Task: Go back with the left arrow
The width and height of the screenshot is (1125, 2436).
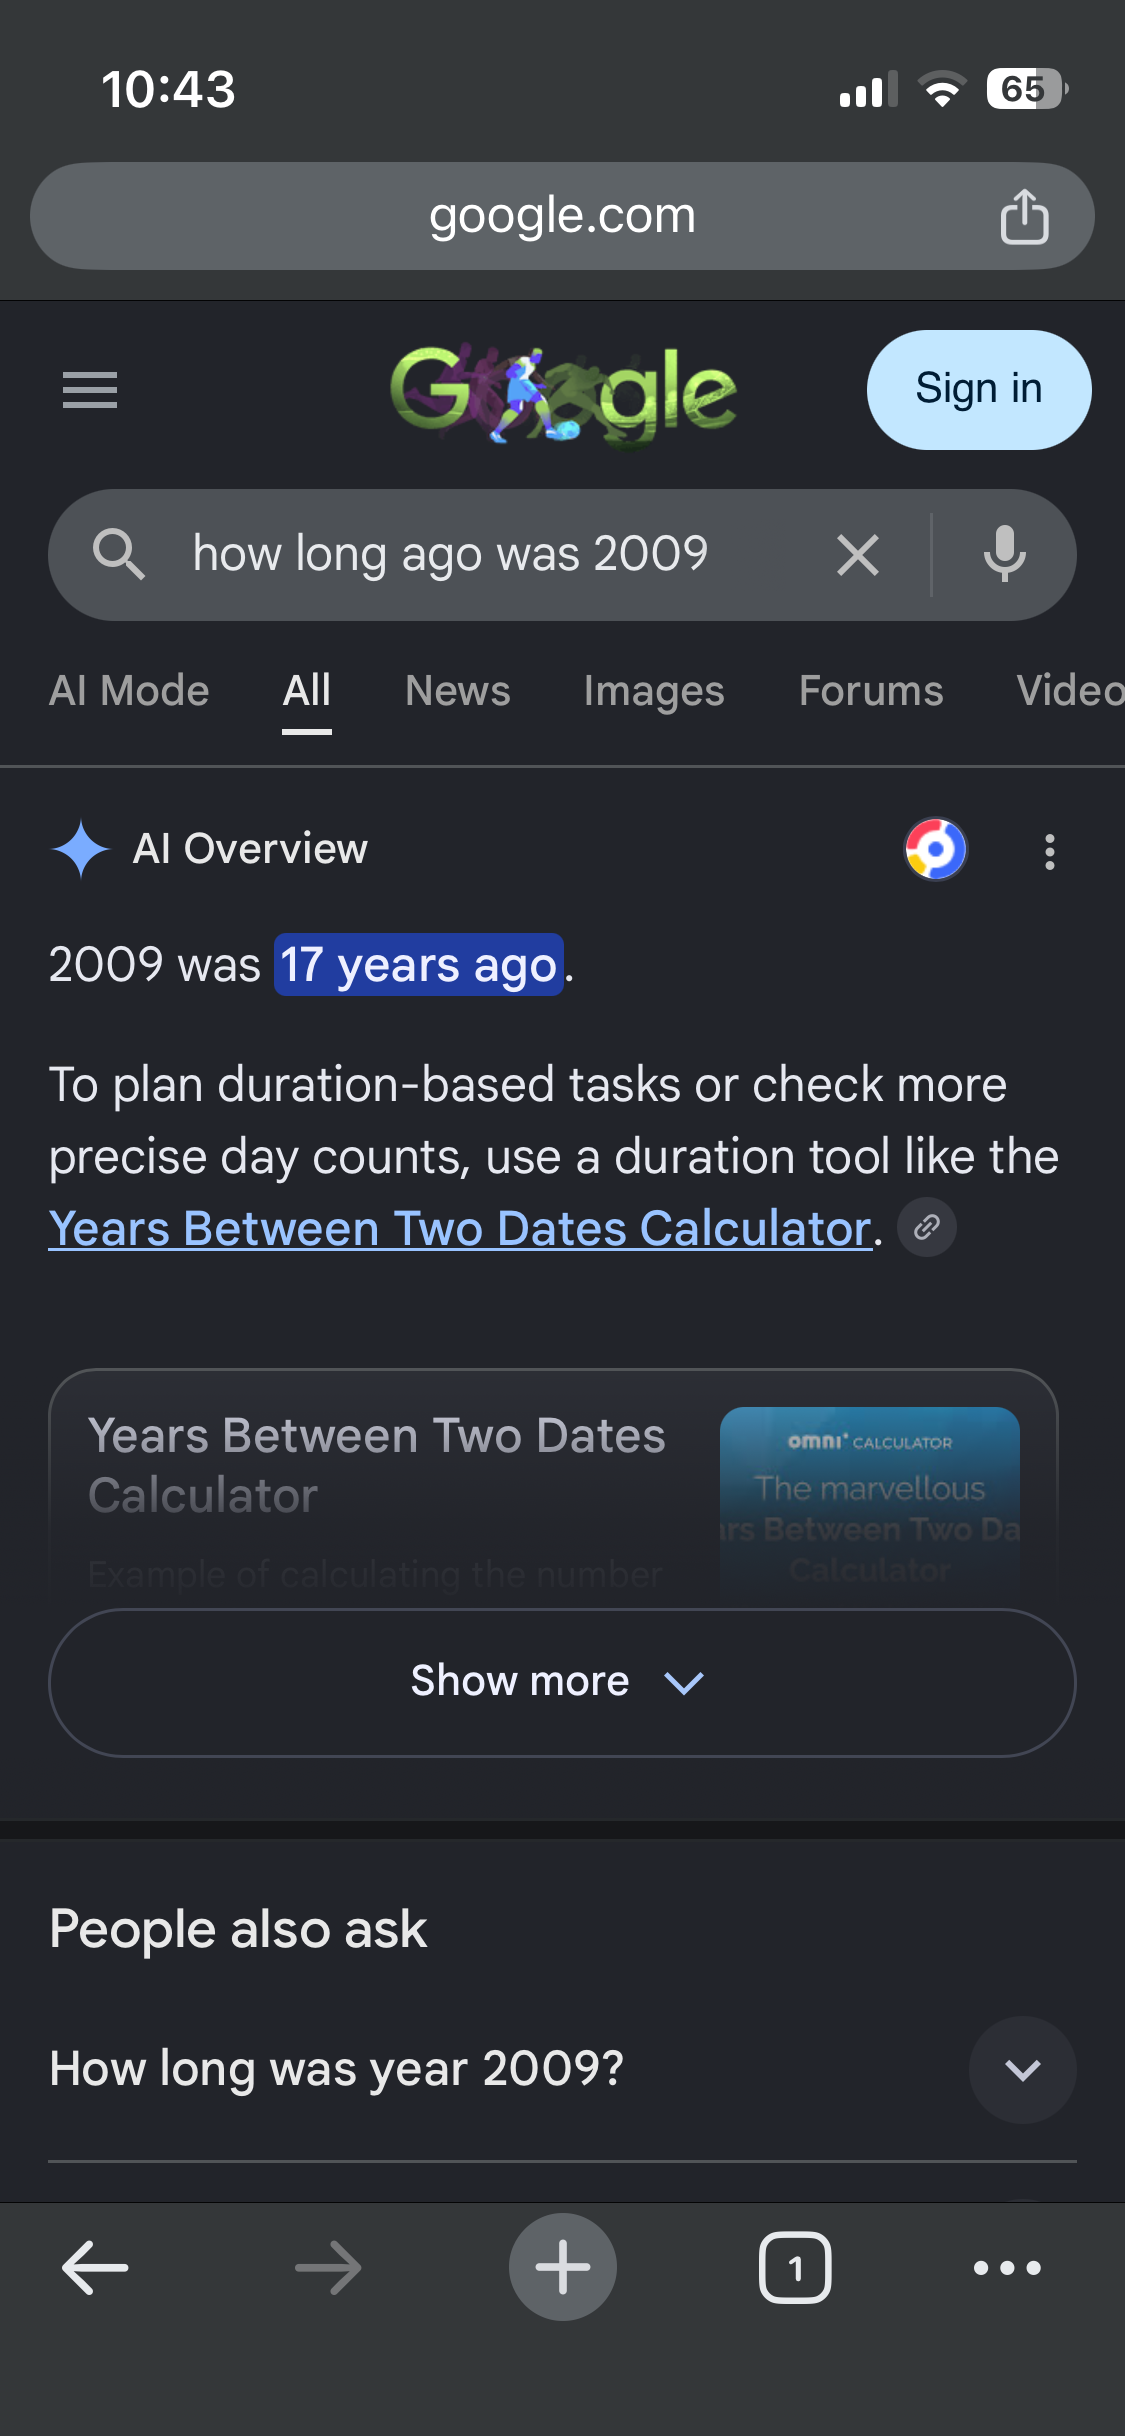Action: tap(95, 2267)
